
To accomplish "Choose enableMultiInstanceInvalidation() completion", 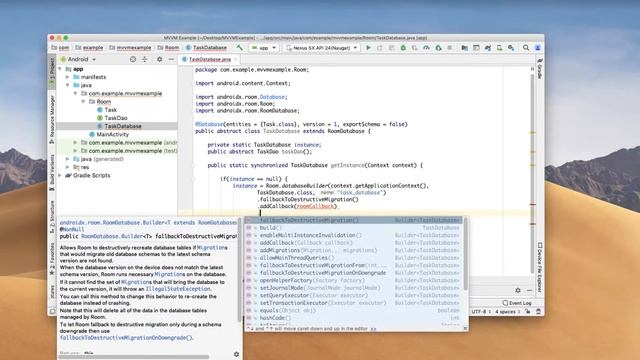I will click(x=353, y=235).
